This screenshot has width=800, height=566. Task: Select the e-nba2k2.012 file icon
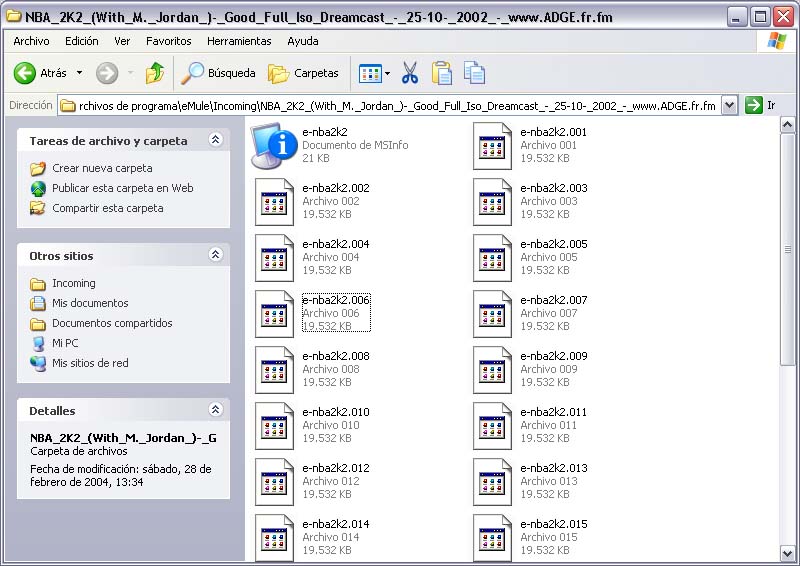pyautogui.click(x=274, y=482)
